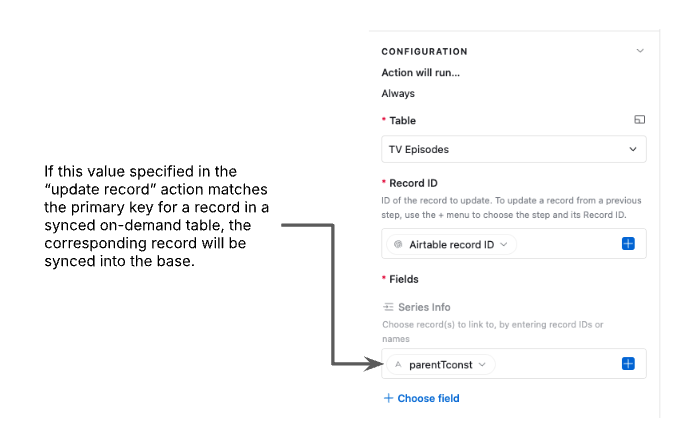Collapse the Configuration section chevron
679x425 pixels.
tap(640, 51)
